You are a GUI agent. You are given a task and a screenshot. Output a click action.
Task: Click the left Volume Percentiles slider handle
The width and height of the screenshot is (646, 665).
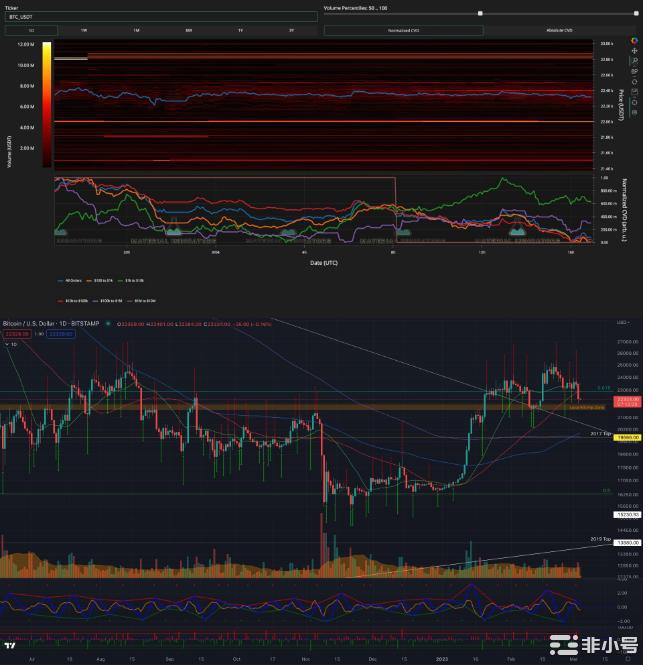(481, 13)
